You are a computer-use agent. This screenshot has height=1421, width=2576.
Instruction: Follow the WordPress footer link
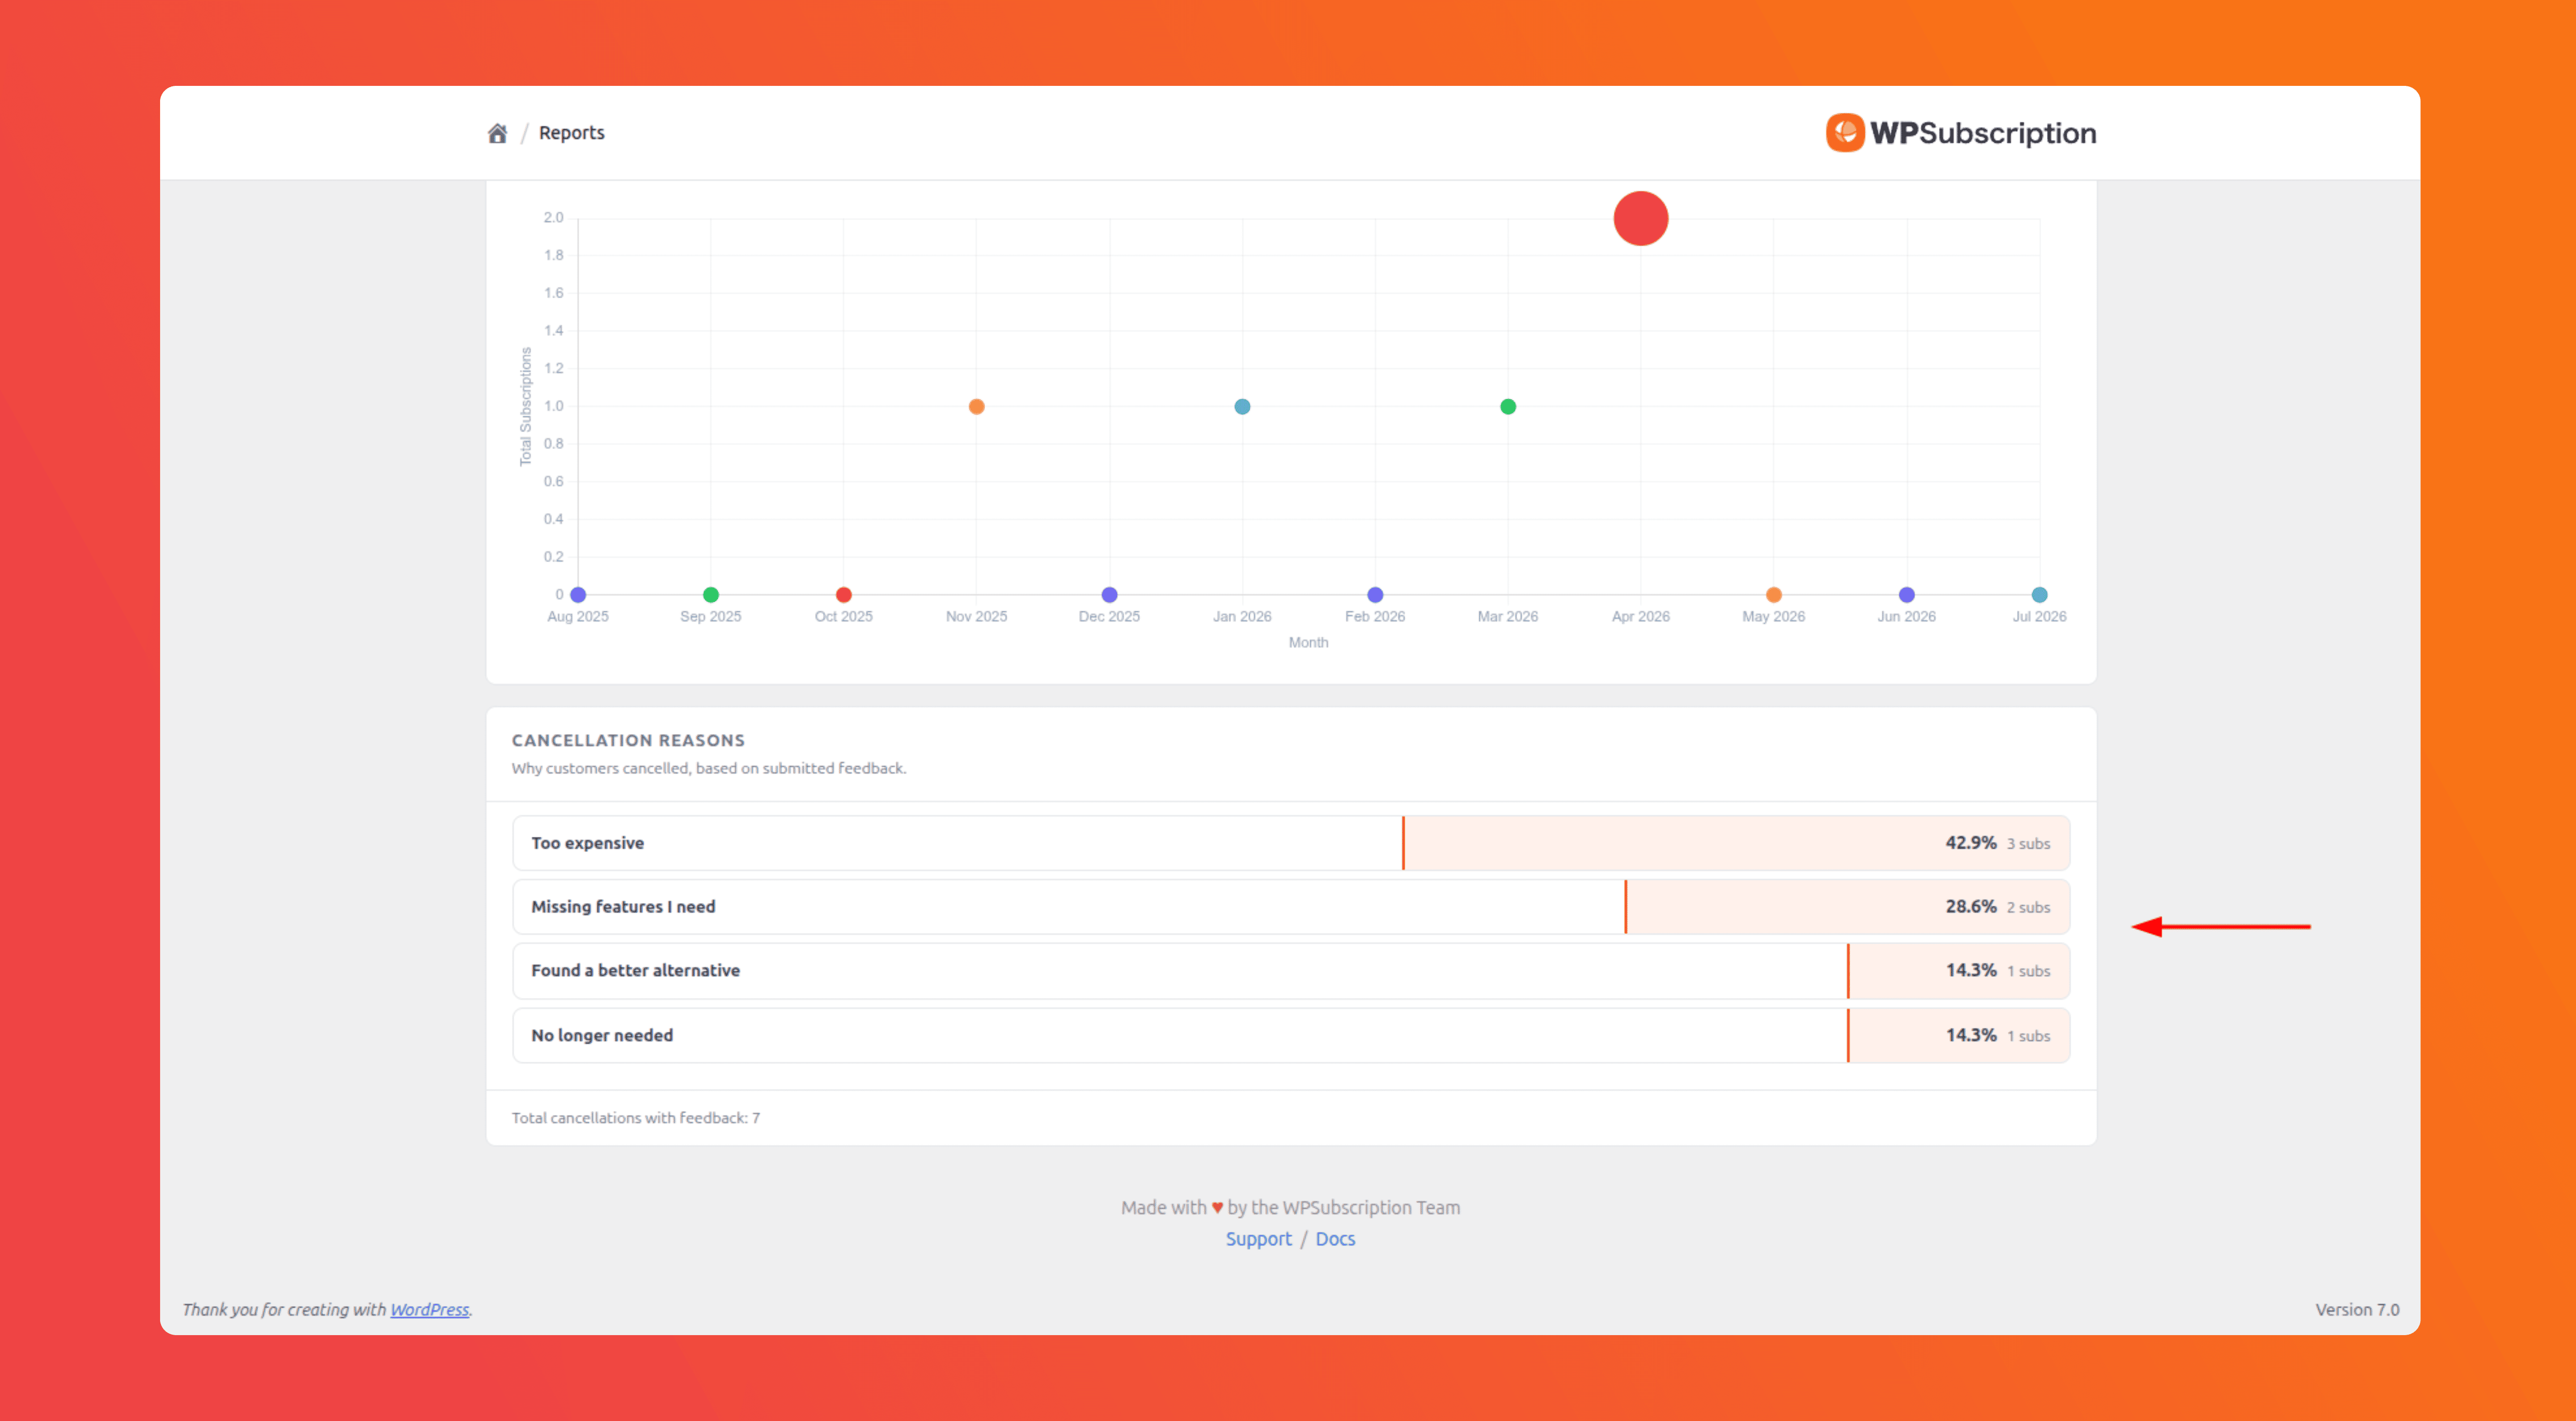429,1309
